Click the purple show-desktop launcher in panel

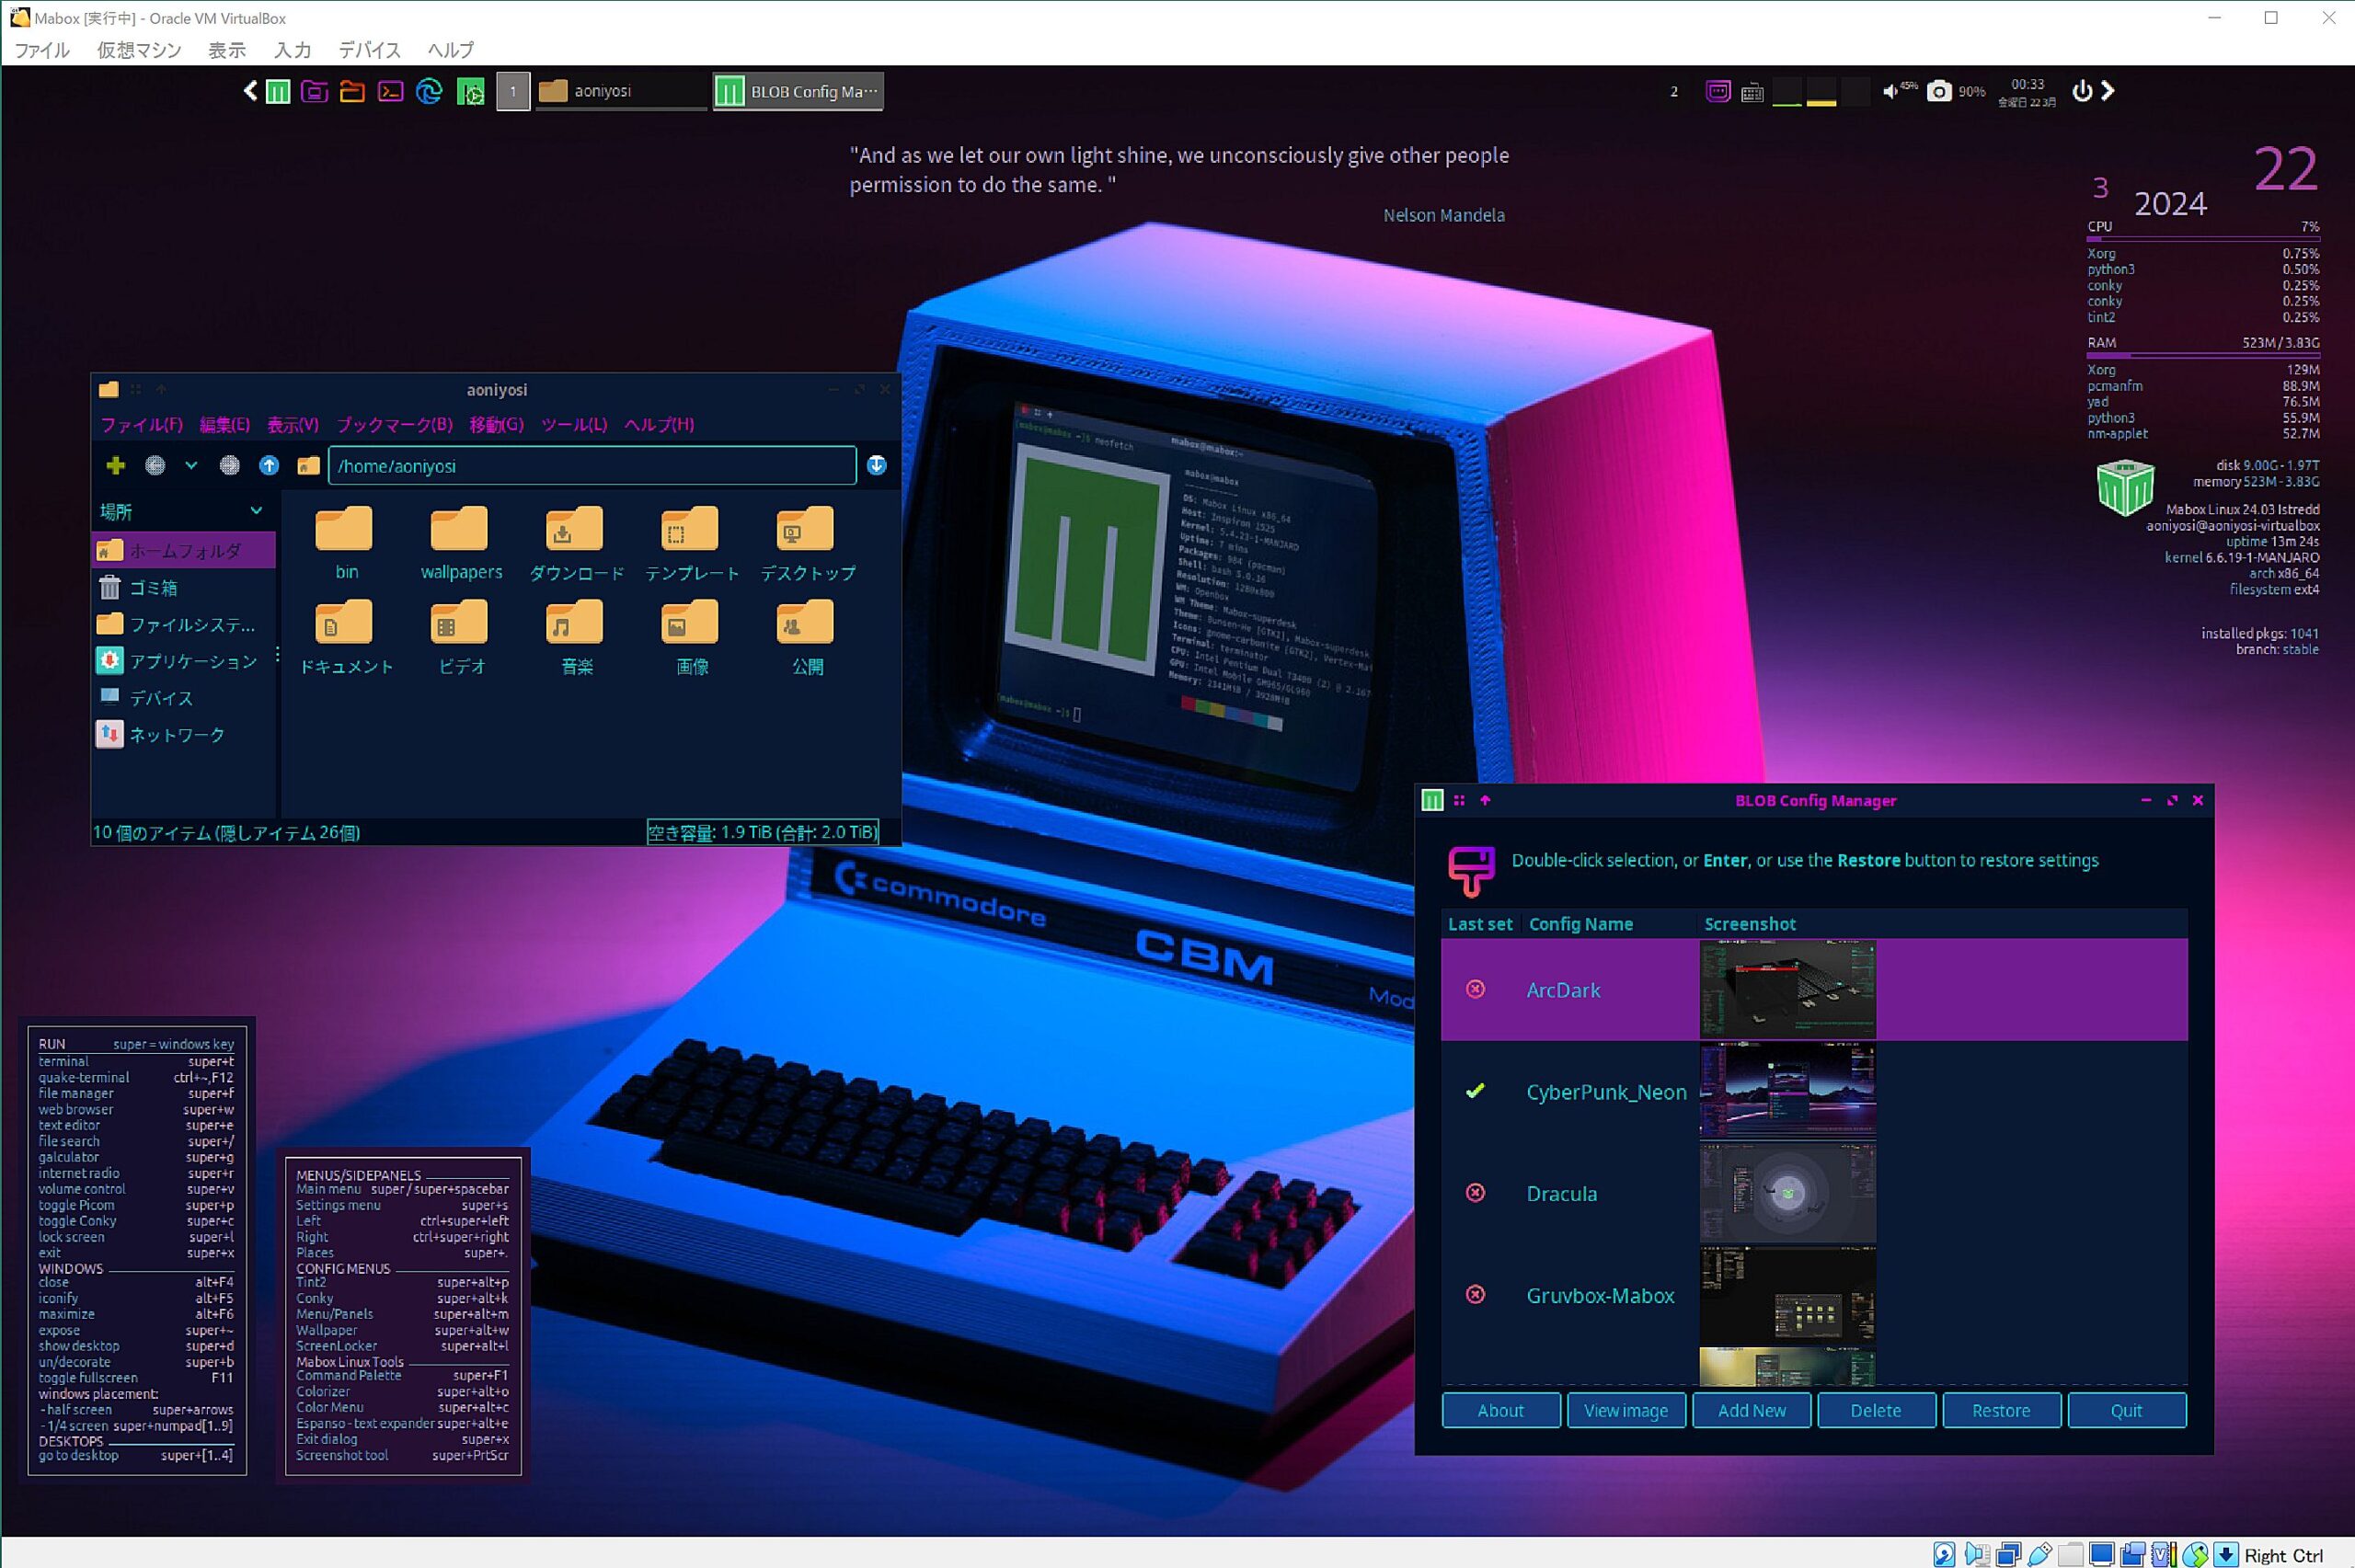[x=314, y=92]
